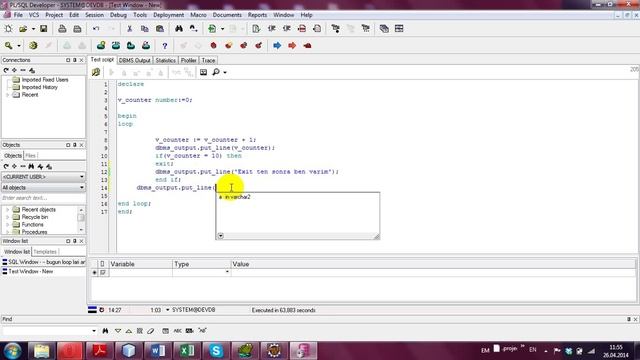This screenshot has width=640, height=360.
Task: Click the window tile icon in top toolbar
Action: pyautogui.click(x=399, y=29)
